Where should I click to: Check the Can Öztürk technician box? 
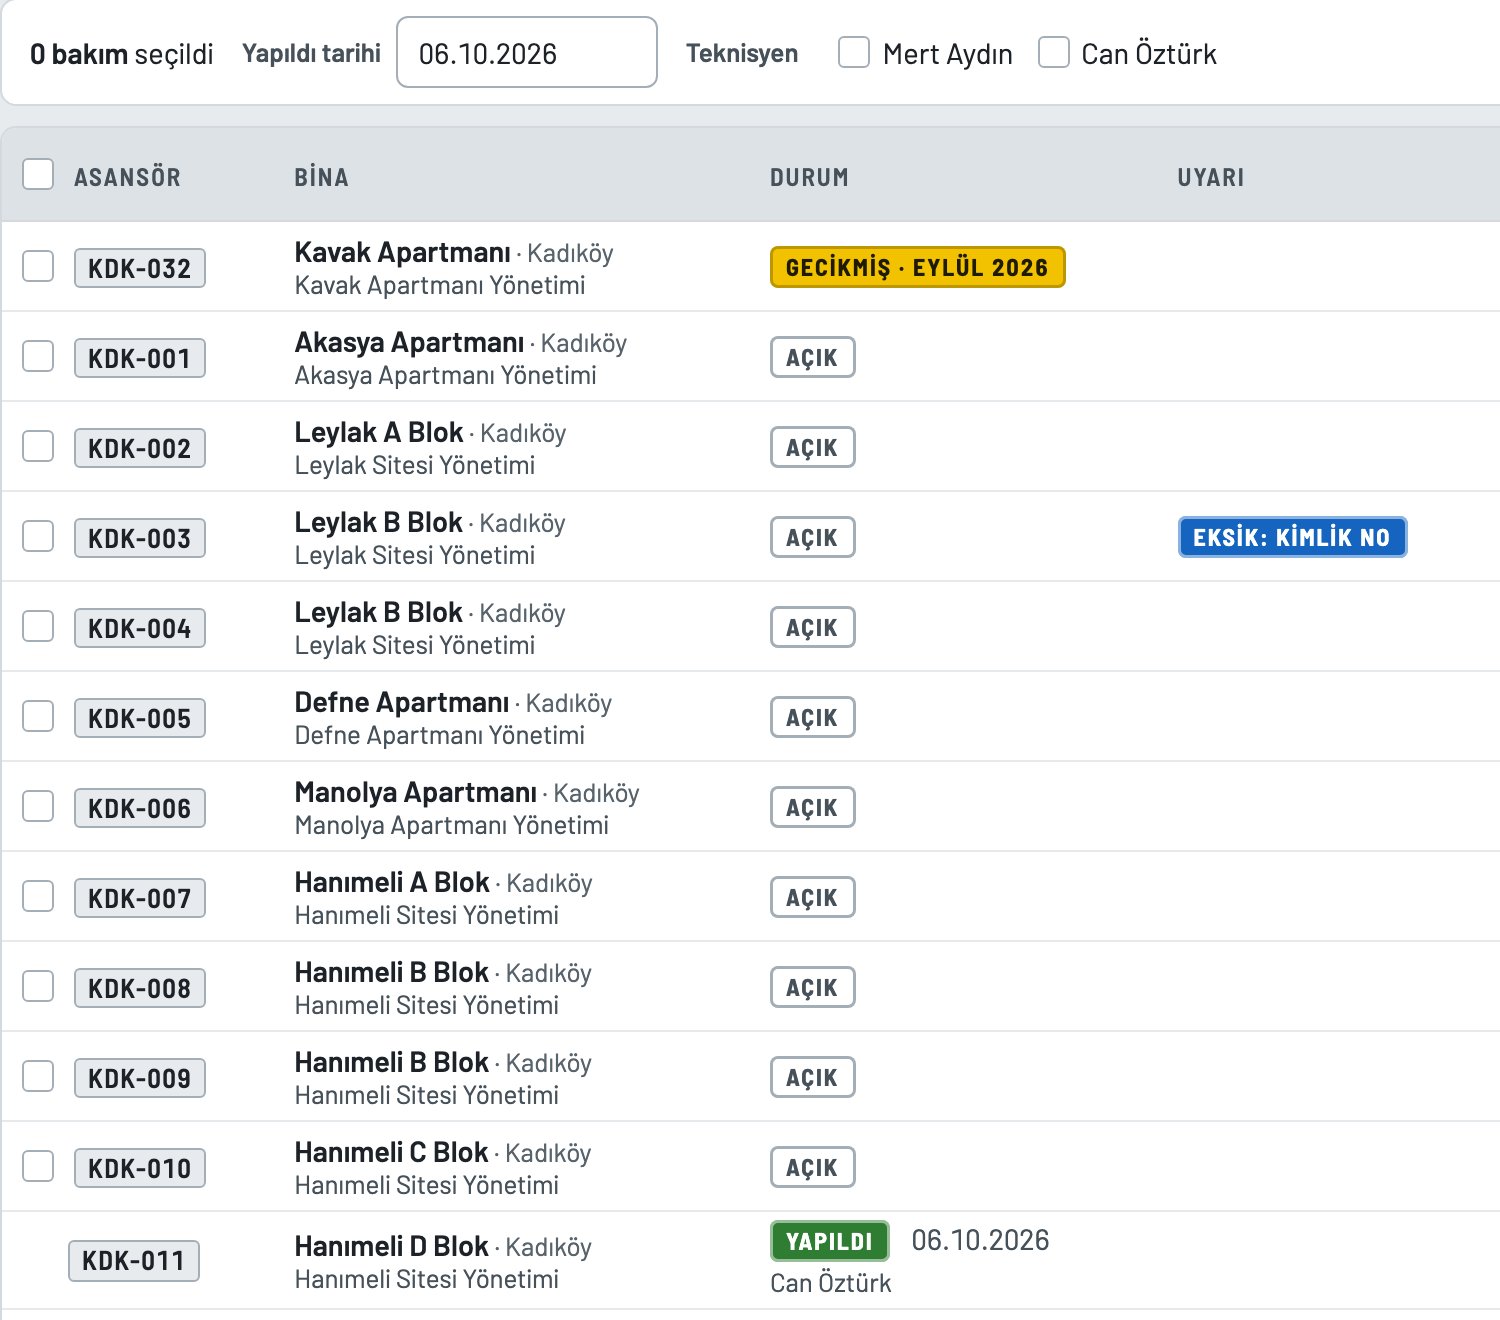point(1054,52)
